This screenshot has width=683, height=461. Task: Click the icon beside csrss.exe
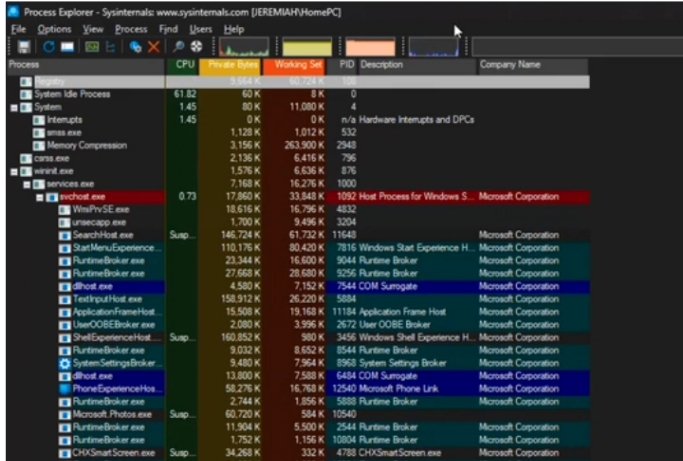coord(26,159)
